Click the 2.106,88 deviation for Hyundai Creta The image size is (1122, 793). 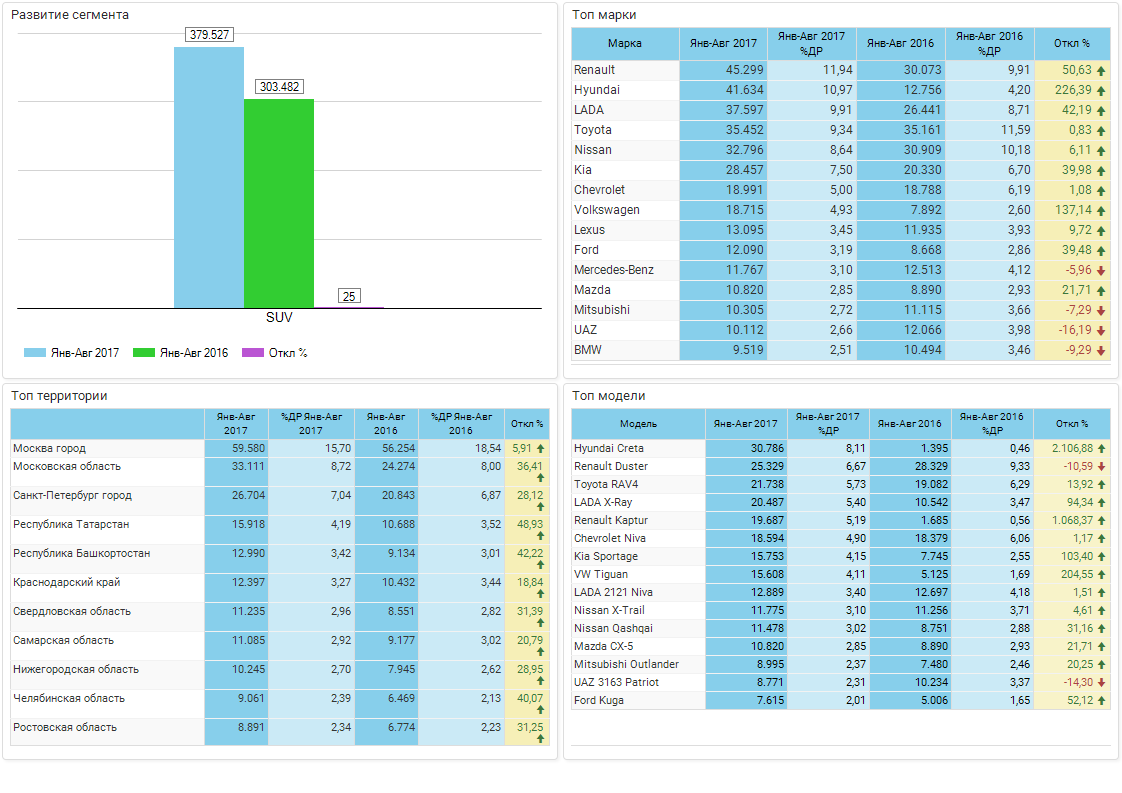pos(1073,449)
